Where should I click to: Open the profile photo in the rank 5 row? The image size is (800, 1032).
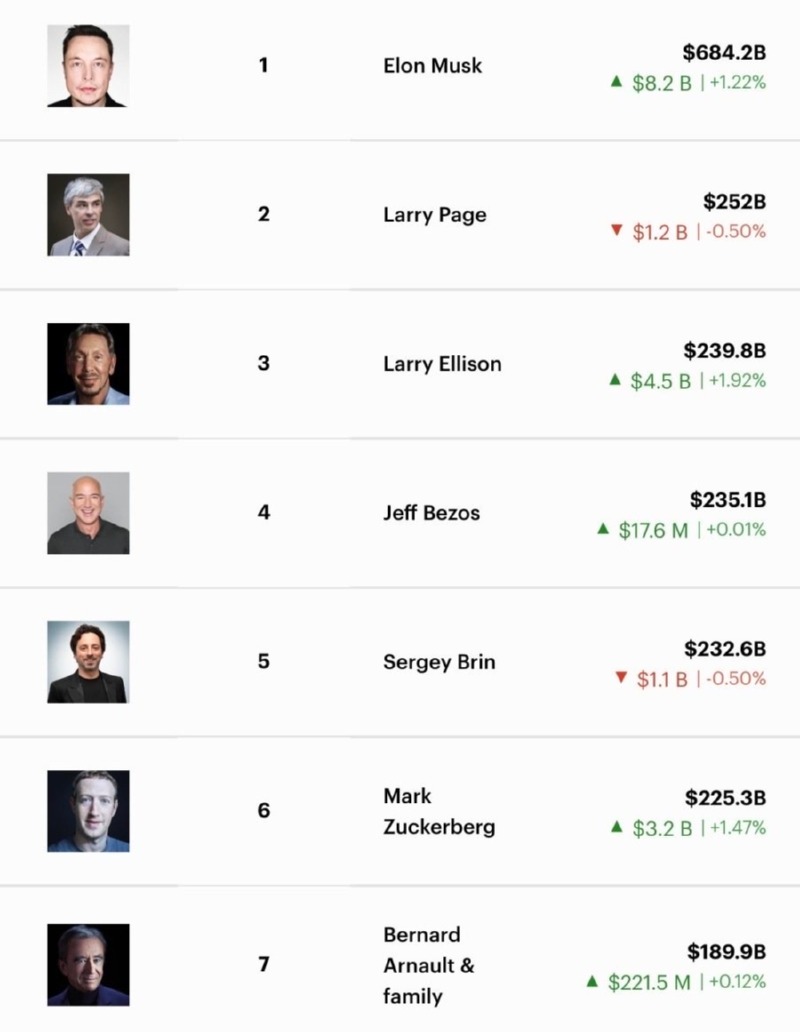88,662
